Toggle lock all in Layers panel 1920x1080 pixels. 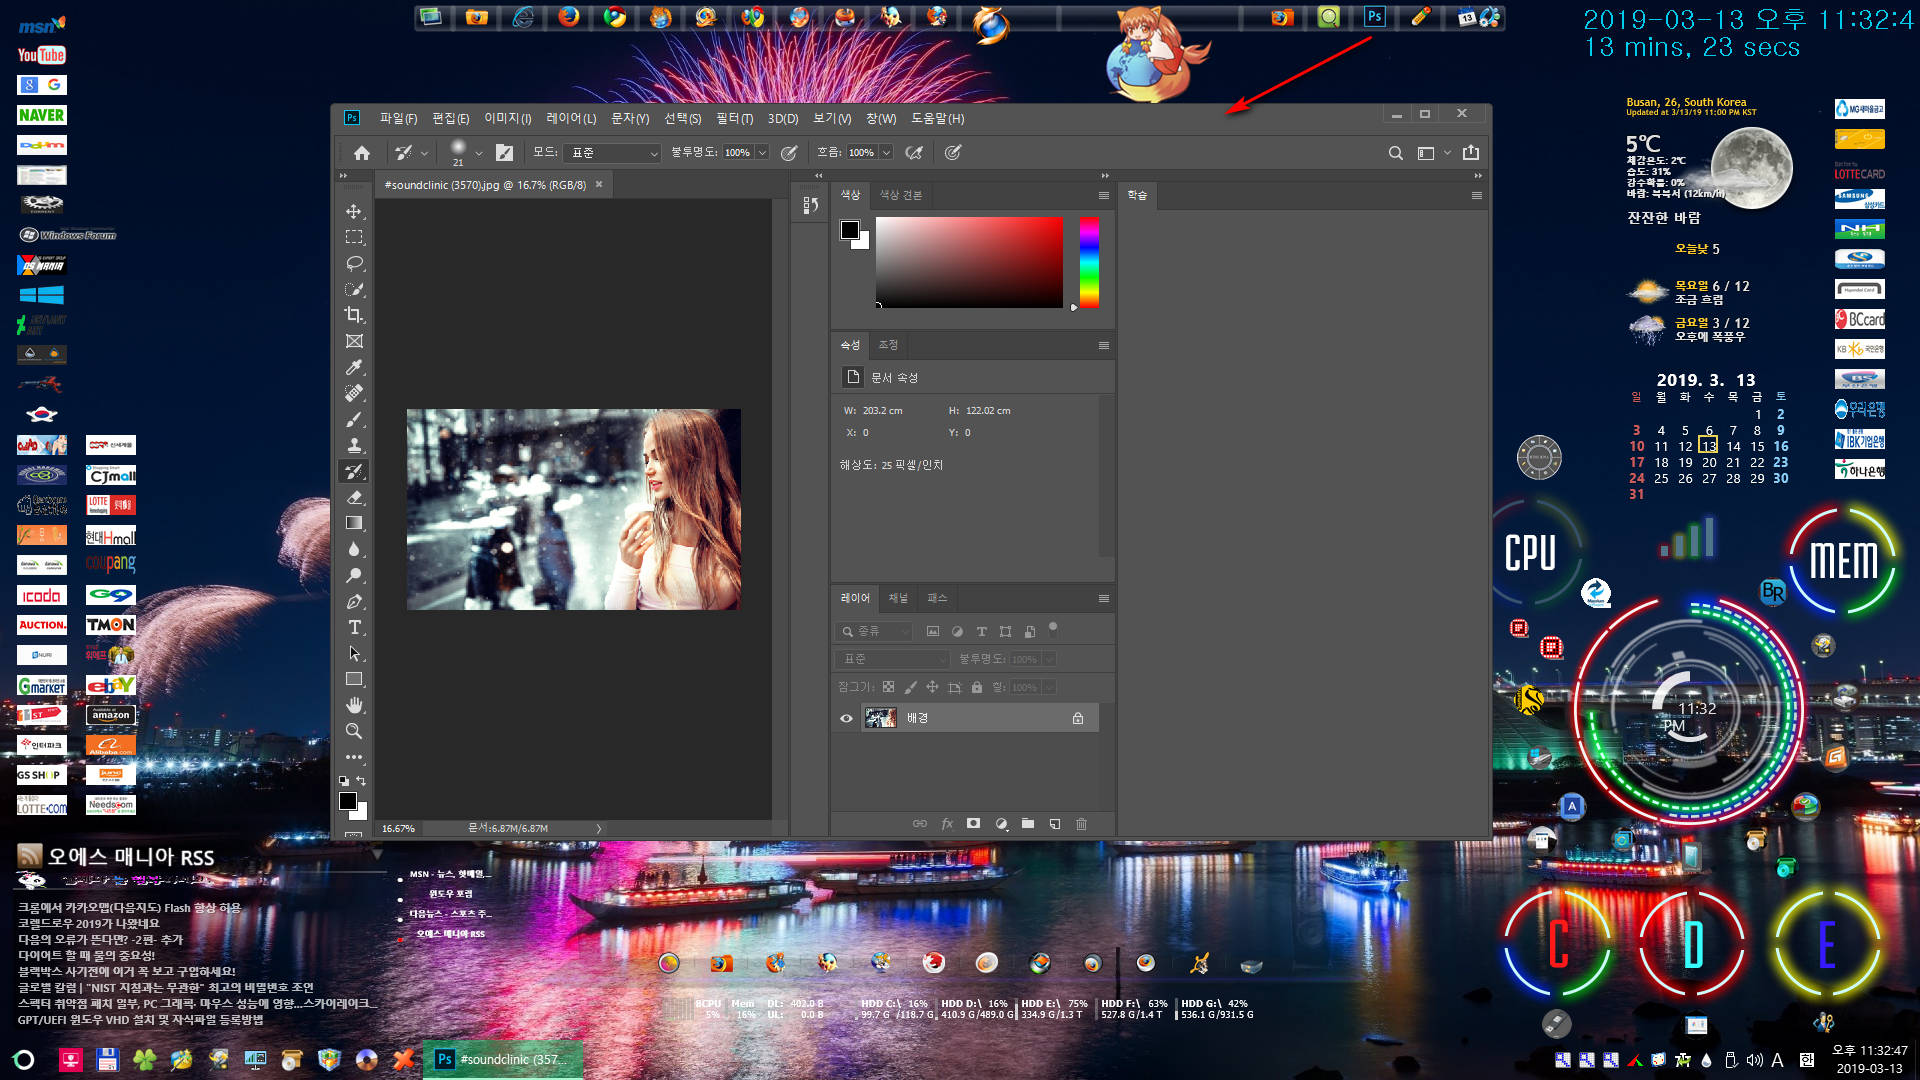click(977, 687)
